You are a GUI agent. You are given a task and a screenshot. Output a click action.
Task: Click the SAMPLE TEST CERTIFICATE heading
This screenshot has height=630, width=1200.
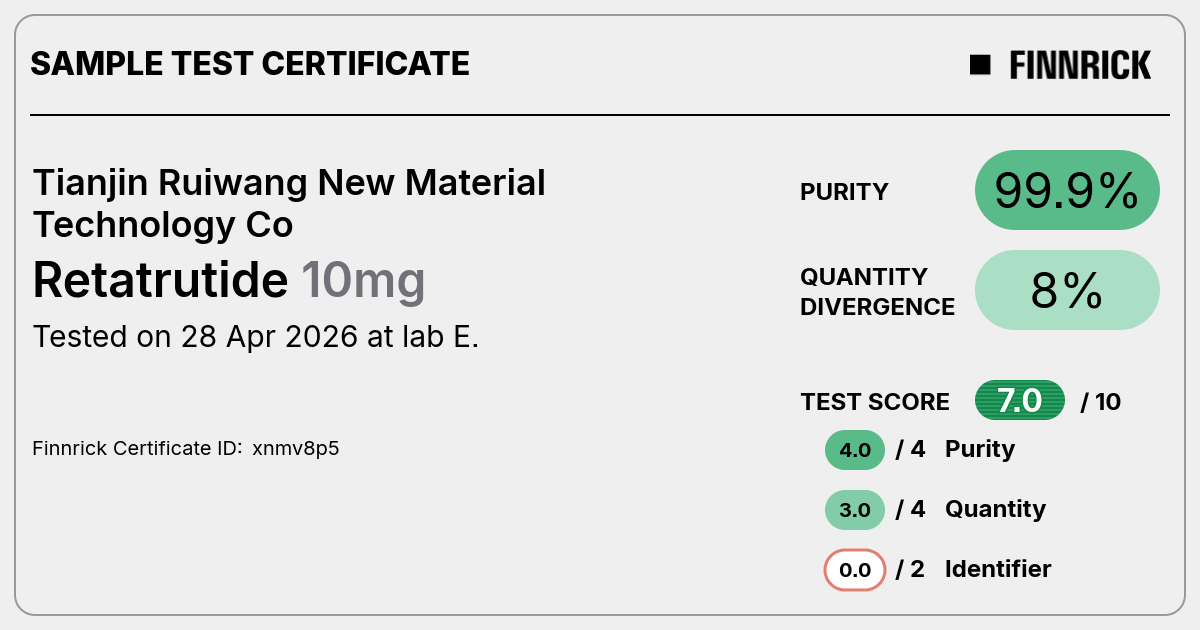coord(250,64)
